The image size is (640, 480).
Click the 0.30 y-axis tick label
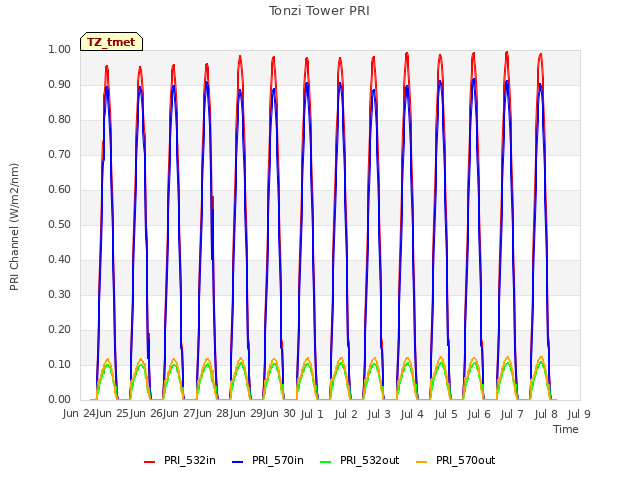(59, 295)
